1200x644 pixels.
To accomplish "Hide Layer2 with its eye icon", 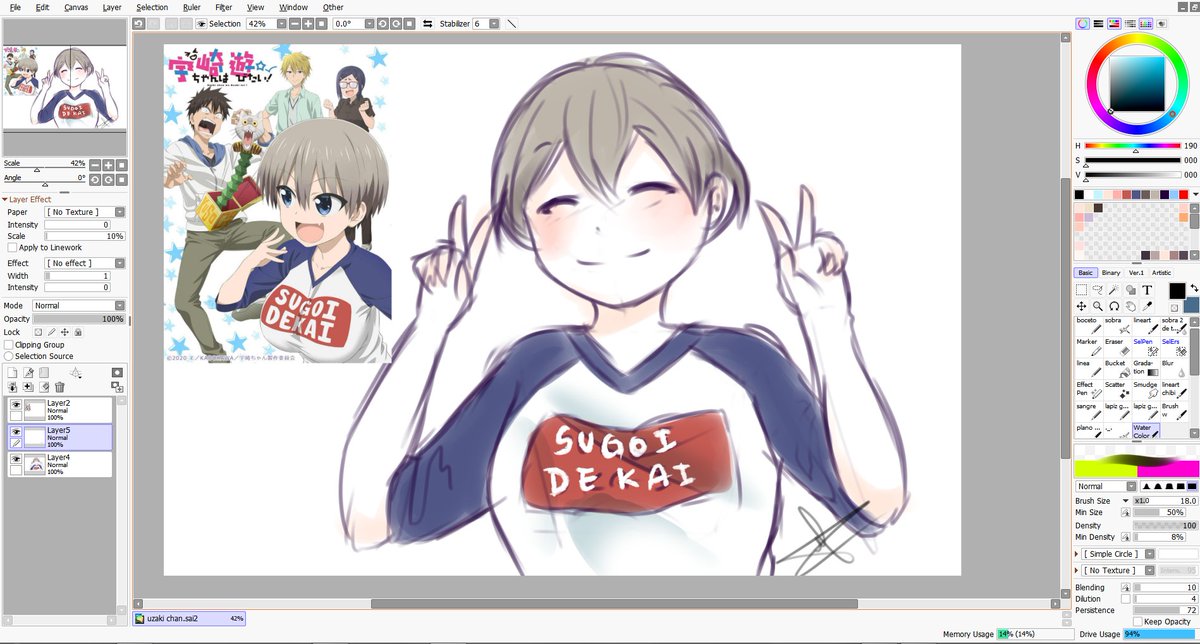I will [x=16, y=405].
